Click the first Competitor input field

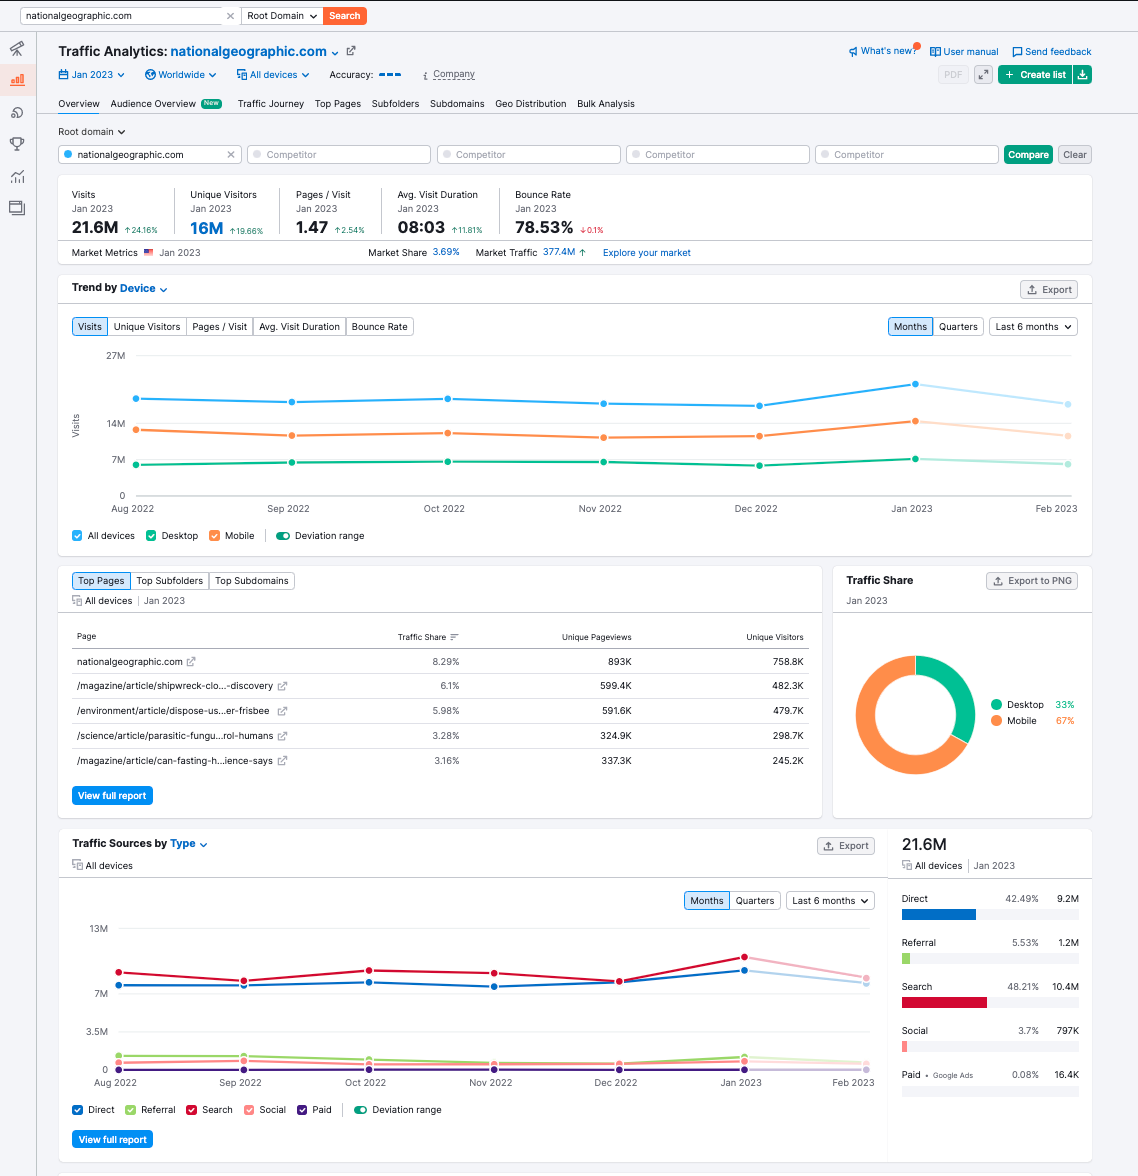point(339,154)
